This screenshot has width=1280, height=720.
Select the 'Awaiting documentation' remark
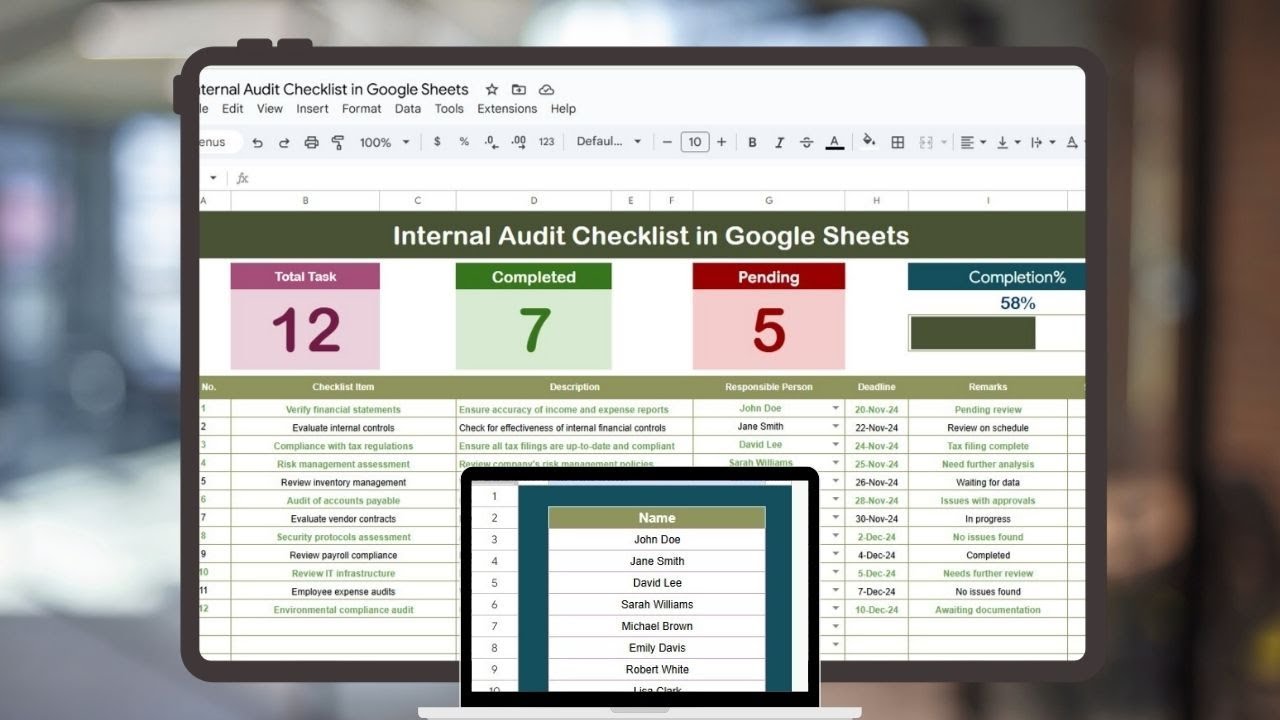988,609
